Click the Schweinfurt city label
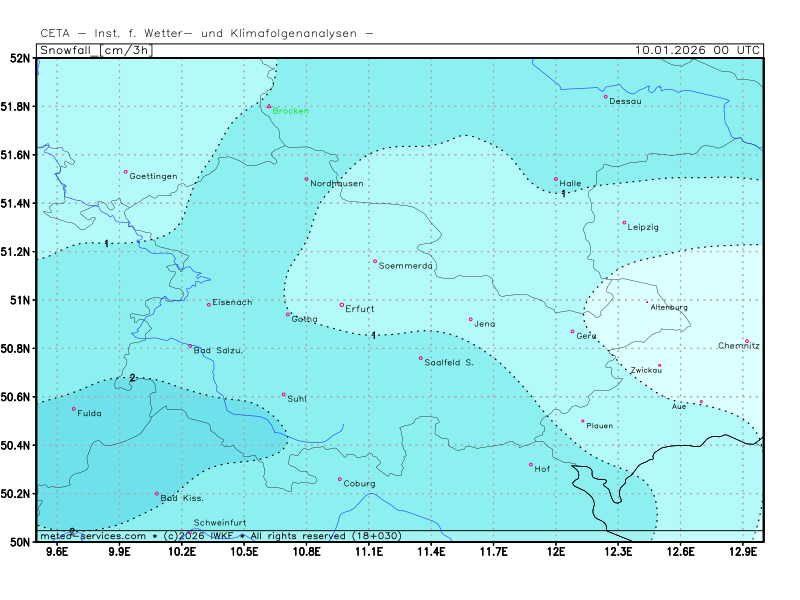Image resolution: width=800 pixels, height=600 pixels. pyautogui.click(x=220, y=523)
